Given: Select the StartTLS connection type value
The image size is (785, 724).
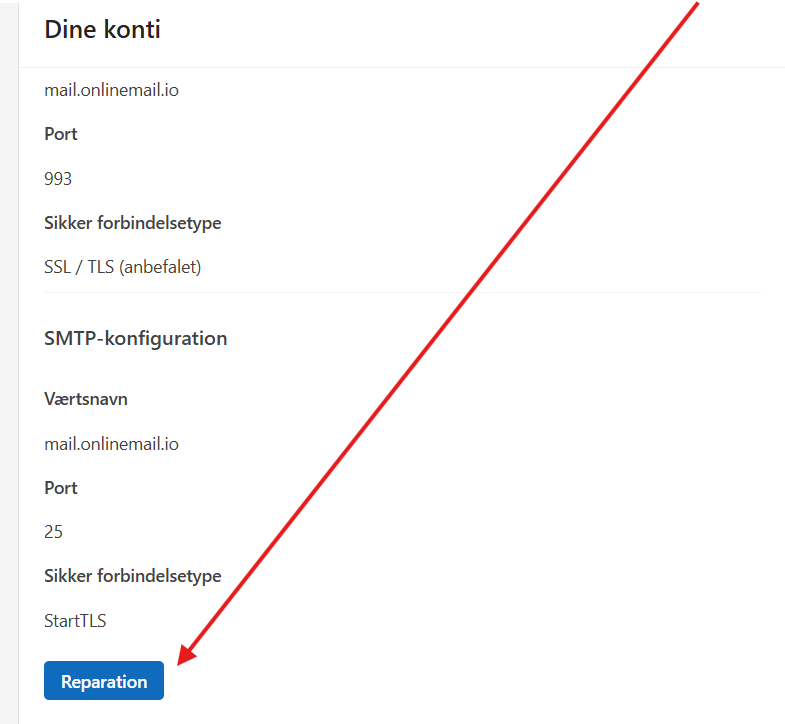Looking at the screenshot, I should 75,621.
